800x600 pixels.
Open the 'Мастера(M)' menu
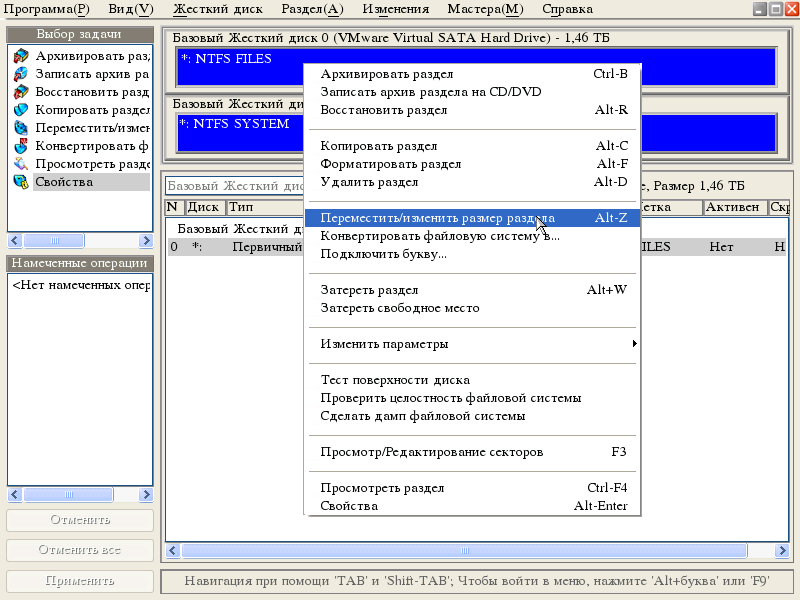click(x=485, y=9)
